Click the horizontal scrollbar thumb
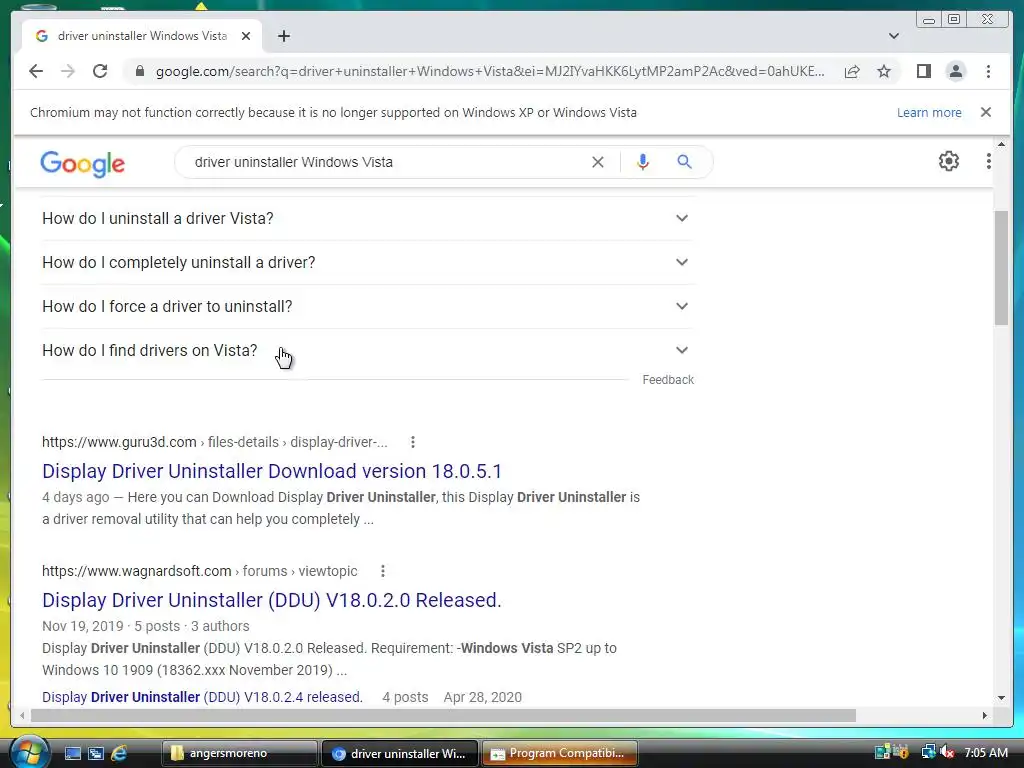 point(444,716)
